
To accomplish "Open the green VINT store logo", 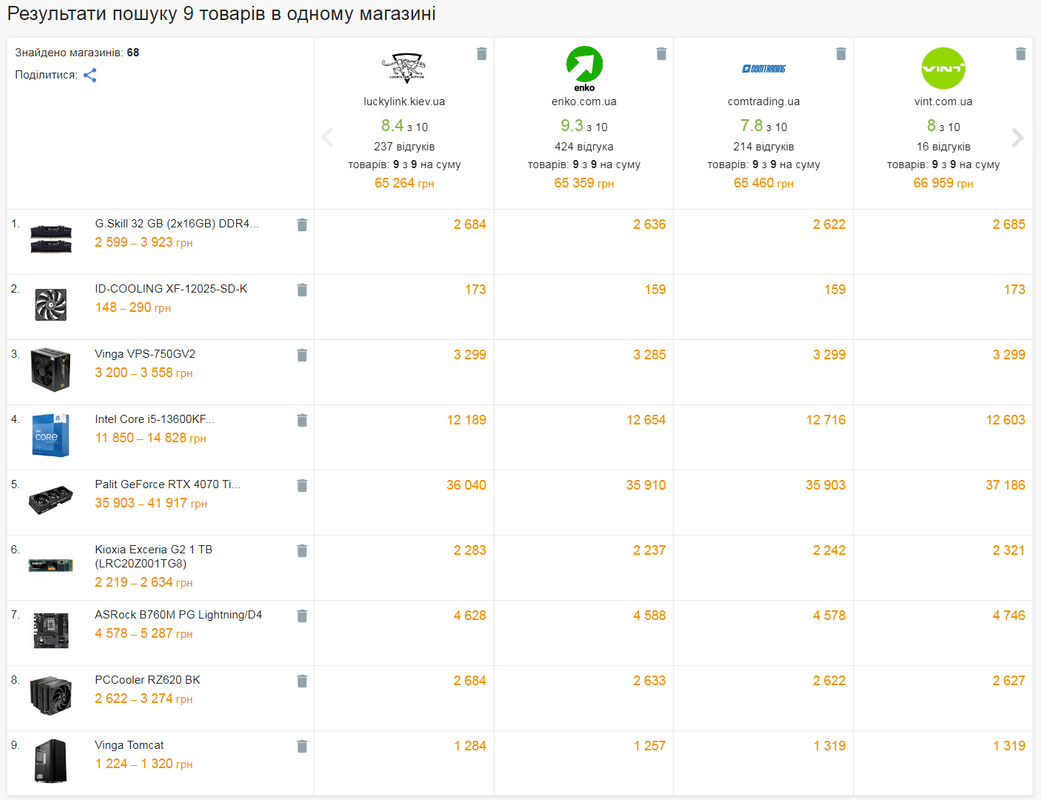I will (943, 68).
